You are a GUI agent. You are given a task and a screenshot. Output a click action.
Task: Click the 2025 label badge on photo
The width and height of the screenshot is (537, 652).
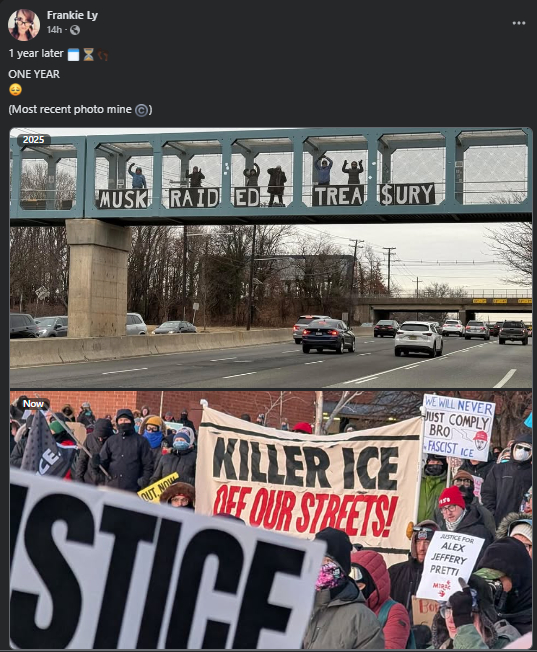click(x=33, y=140)
